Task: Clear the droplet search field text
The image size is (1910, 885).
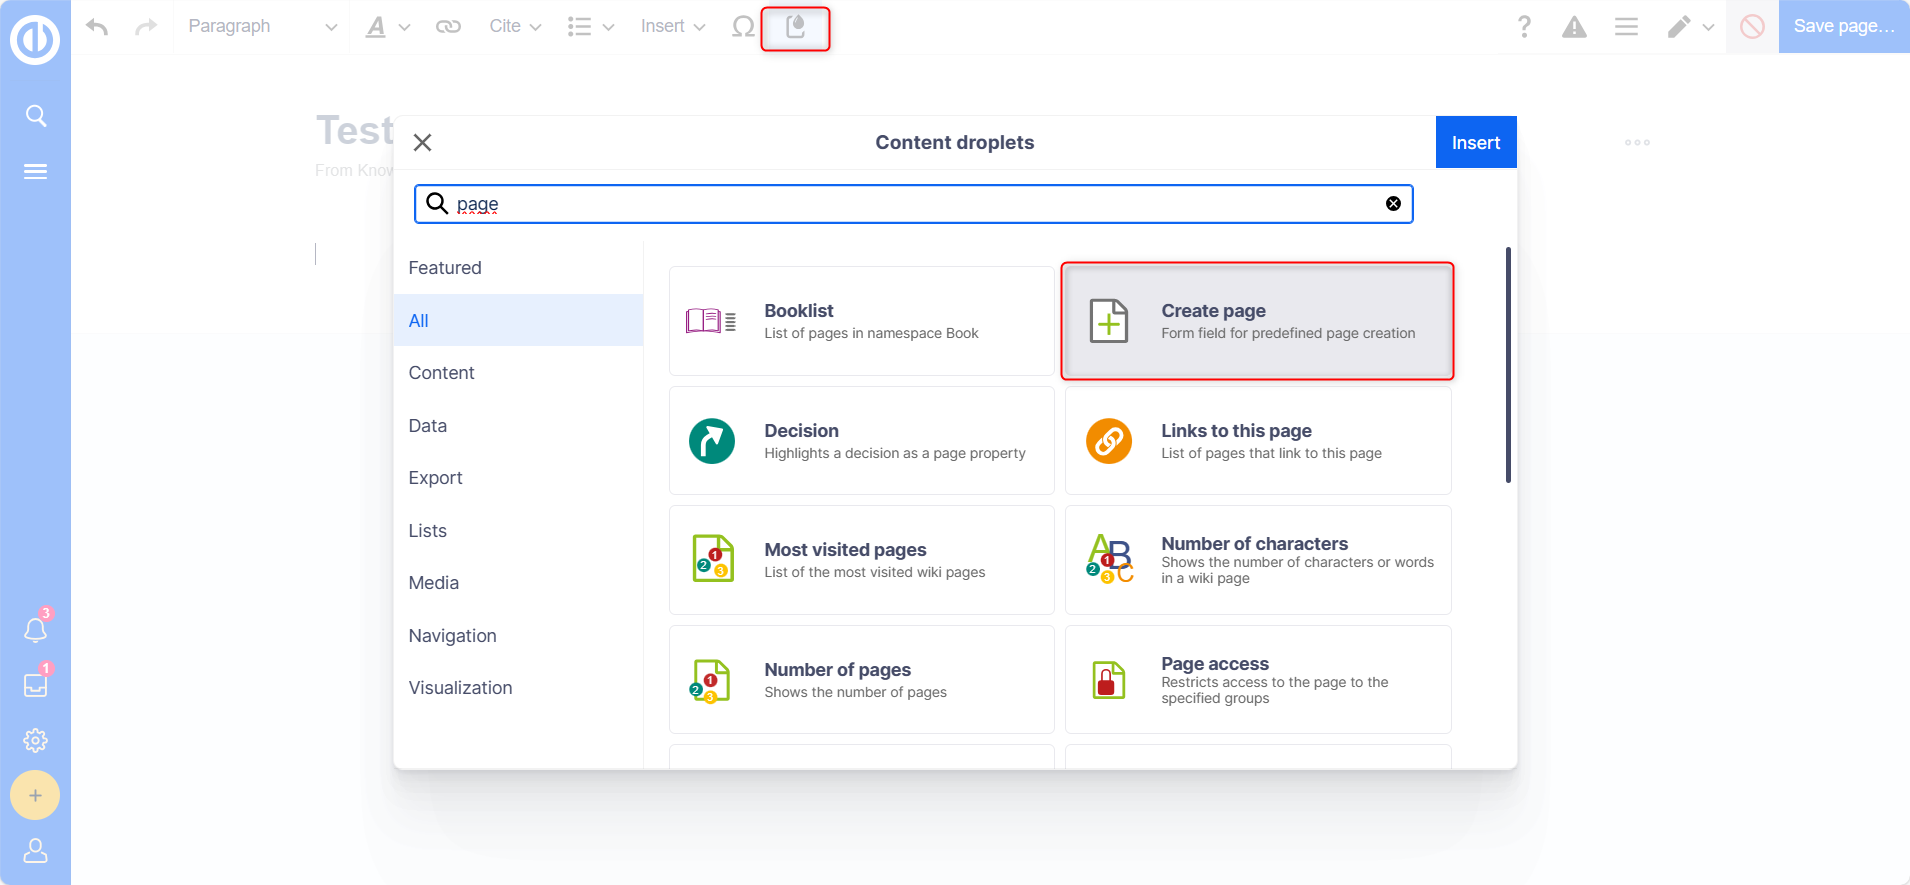Action: [x=1393, y=204]
